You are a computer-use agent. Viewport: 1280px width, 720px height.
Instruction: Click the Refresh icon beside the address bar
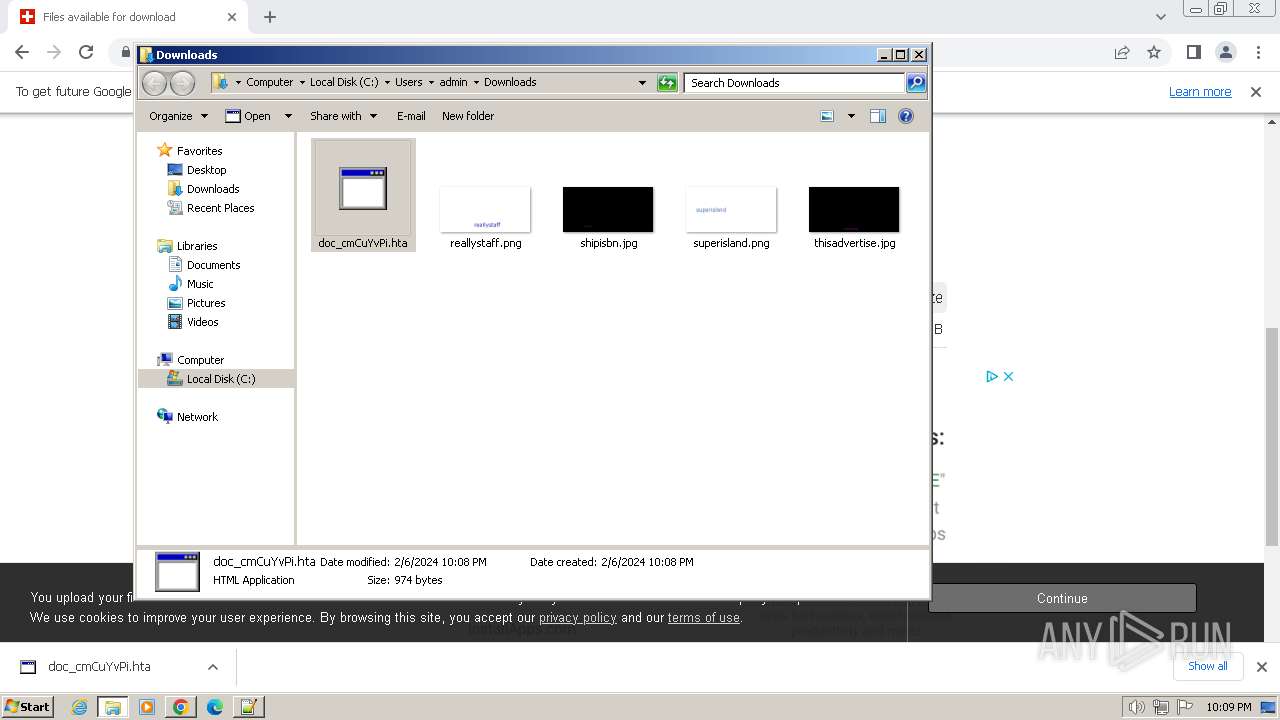[667, 83]
